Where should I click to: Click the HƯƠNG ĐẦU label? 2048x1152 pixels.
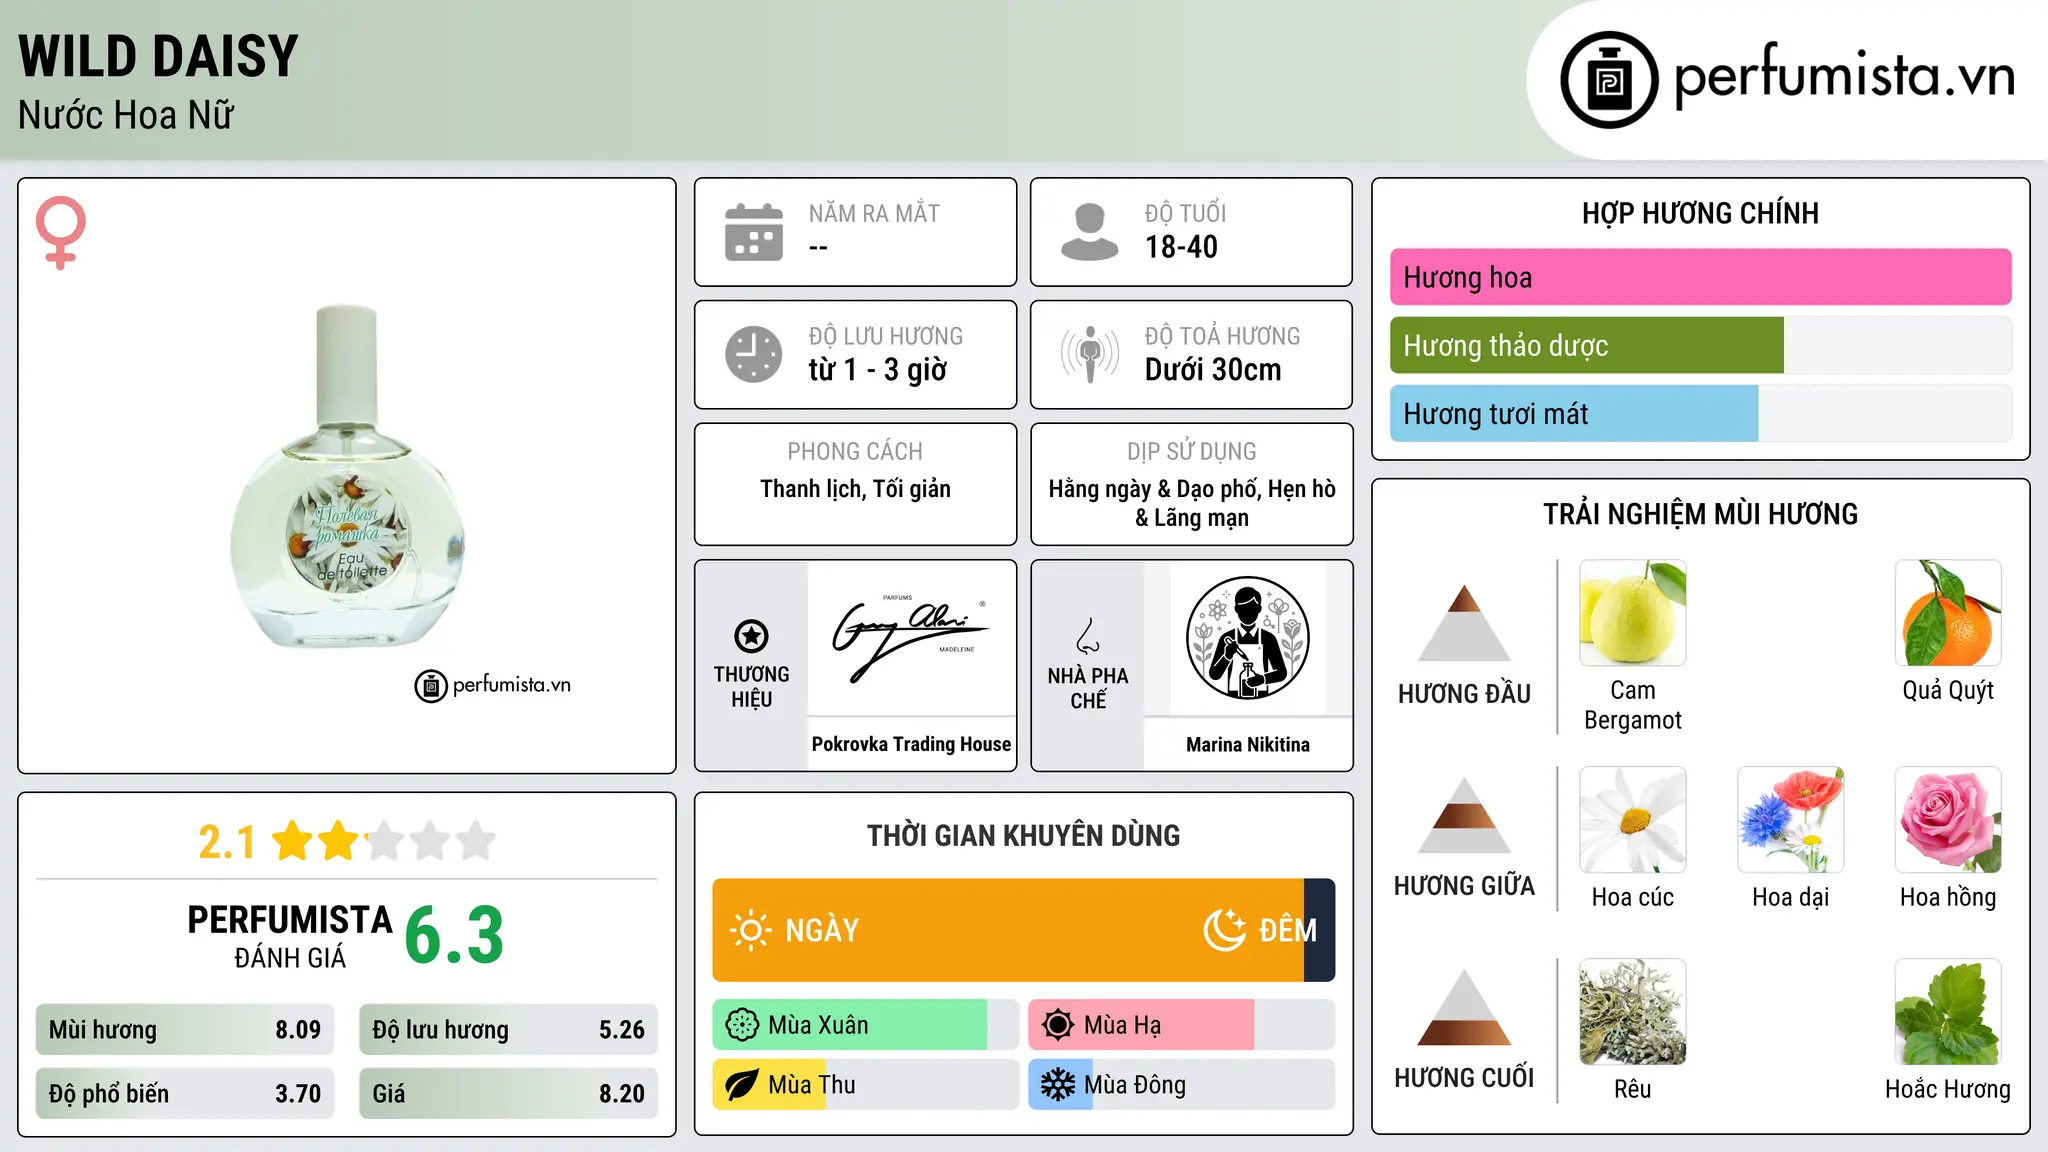click(1464, 694)
